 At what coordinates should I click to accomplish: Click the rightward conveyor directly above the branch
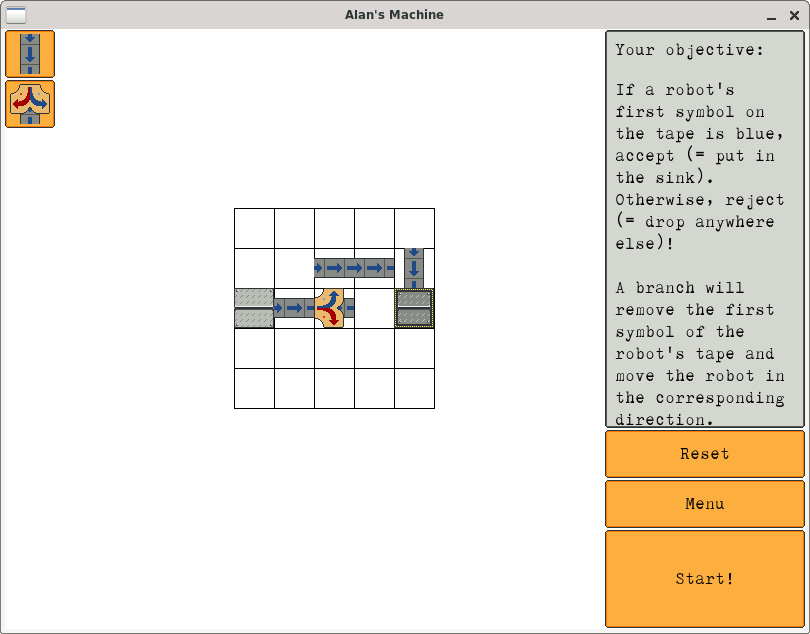click(334, 268)
